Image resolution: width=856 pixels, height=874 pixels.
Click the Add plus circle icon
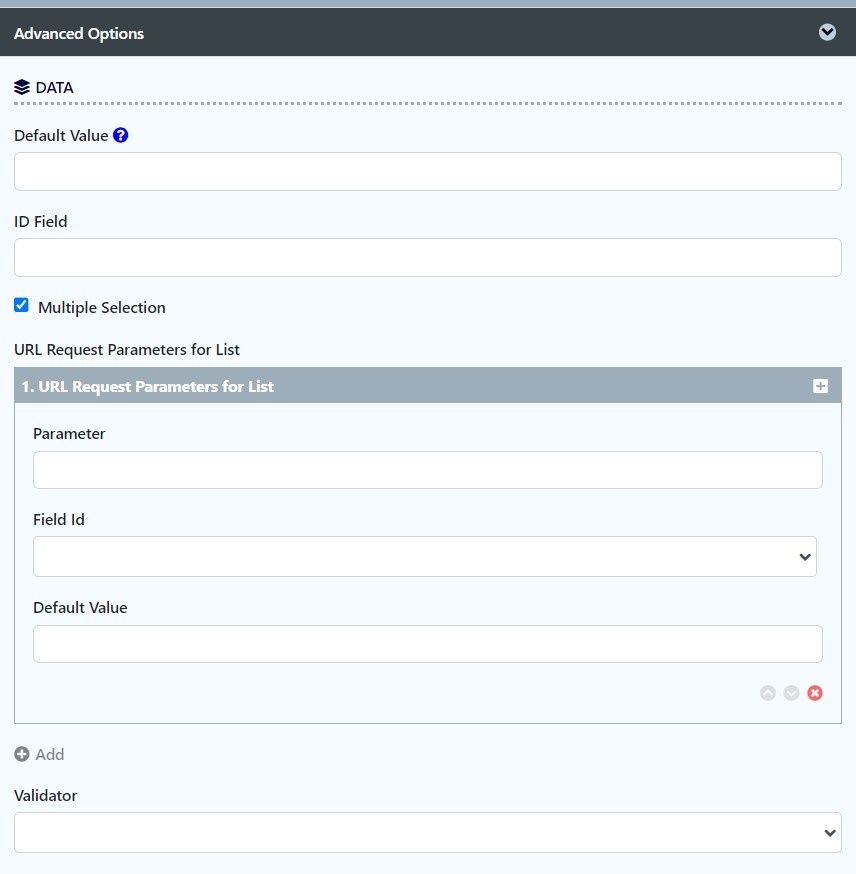pos(22,754)
